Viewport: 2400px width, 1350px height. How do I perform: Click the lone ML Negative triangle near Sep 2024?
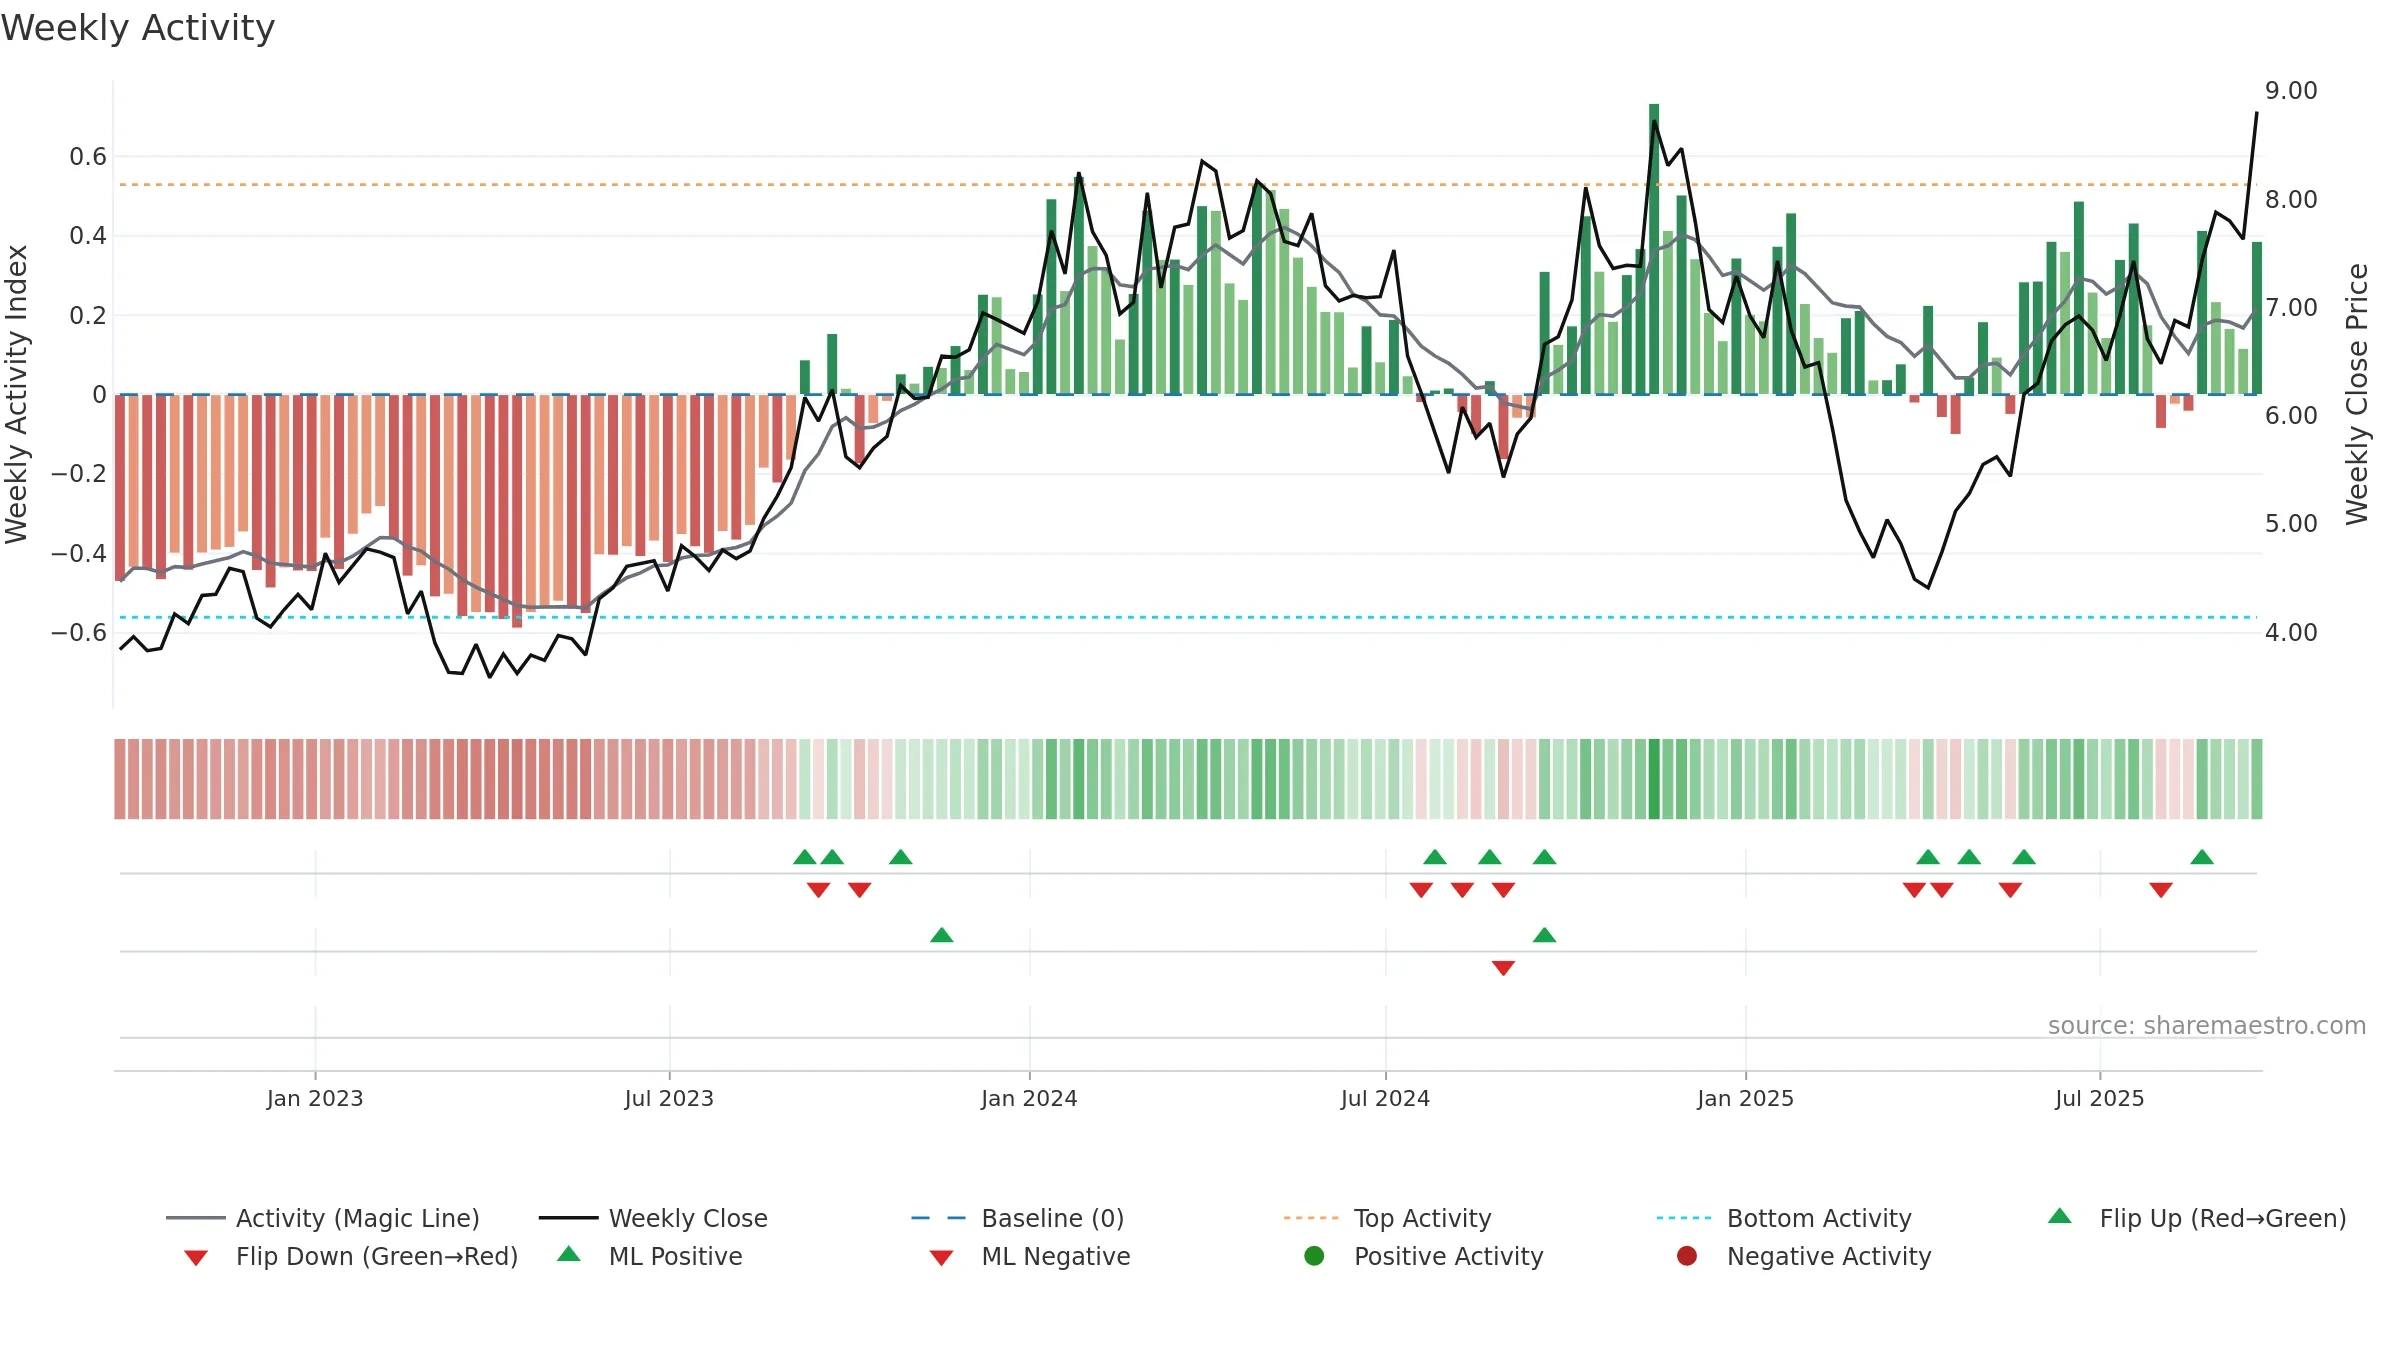[1503, 968]
